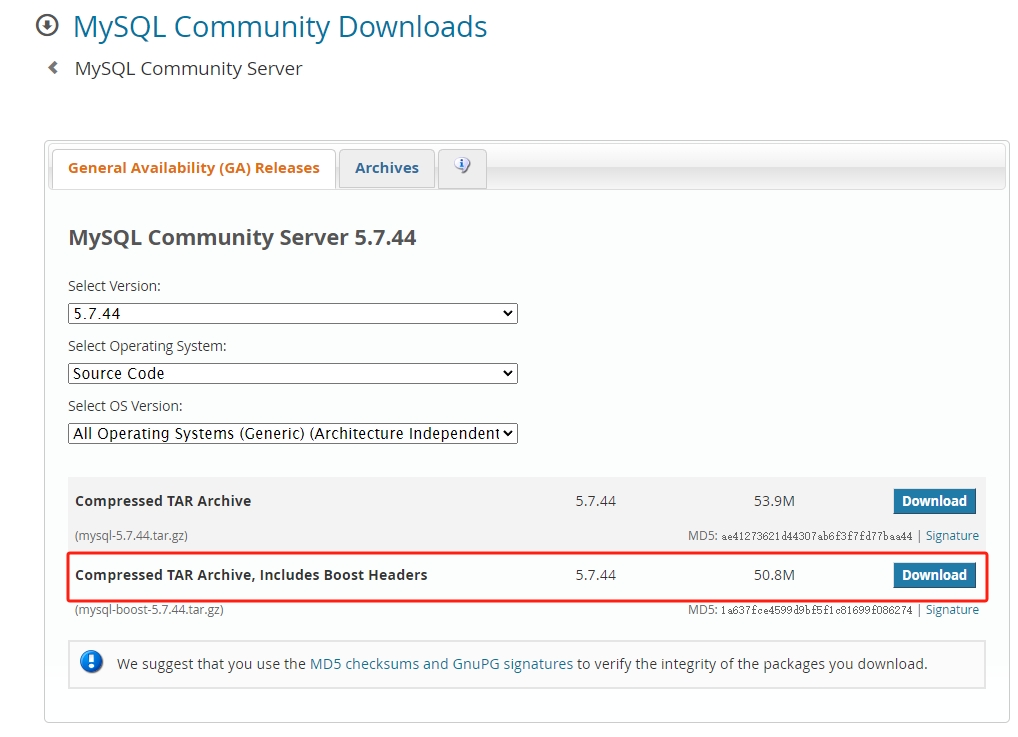This screenshot has width=1018, height=737.
Task: Open the Select Version dropdown showing 5.7.44
Action: coord(293,314)
